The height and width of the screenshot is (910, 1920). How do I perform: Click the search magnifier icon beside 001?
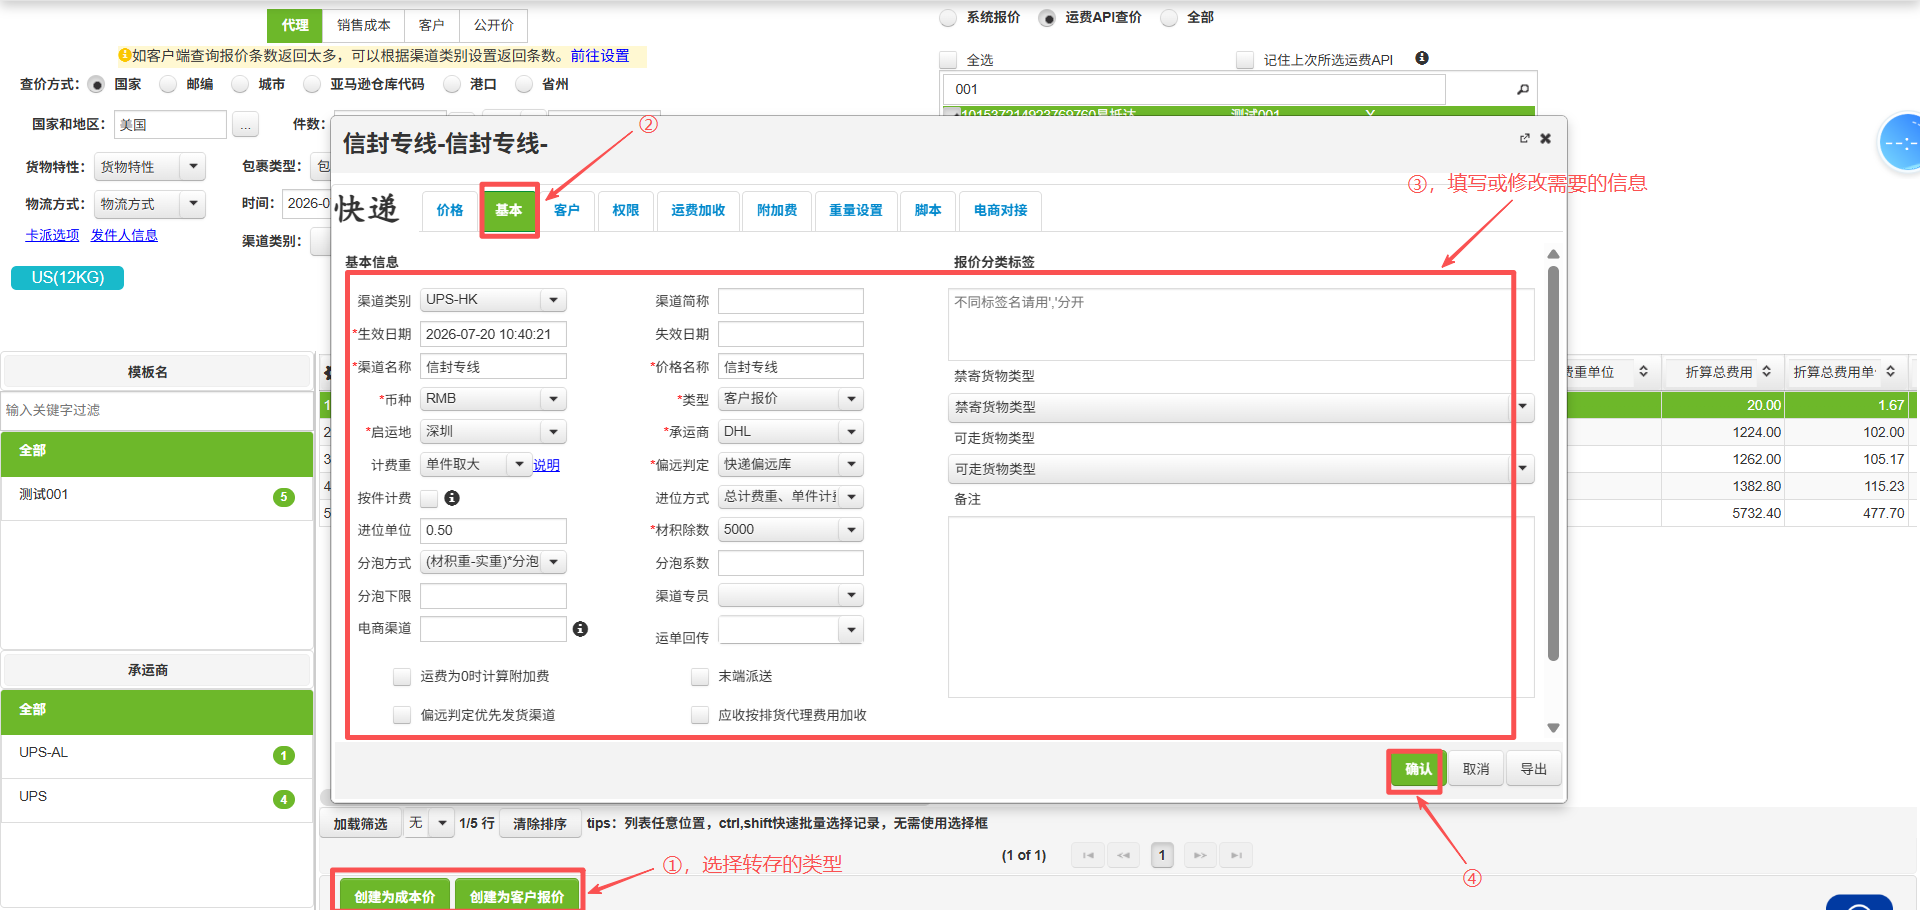pyautogui.click(x=1523, y=89)
